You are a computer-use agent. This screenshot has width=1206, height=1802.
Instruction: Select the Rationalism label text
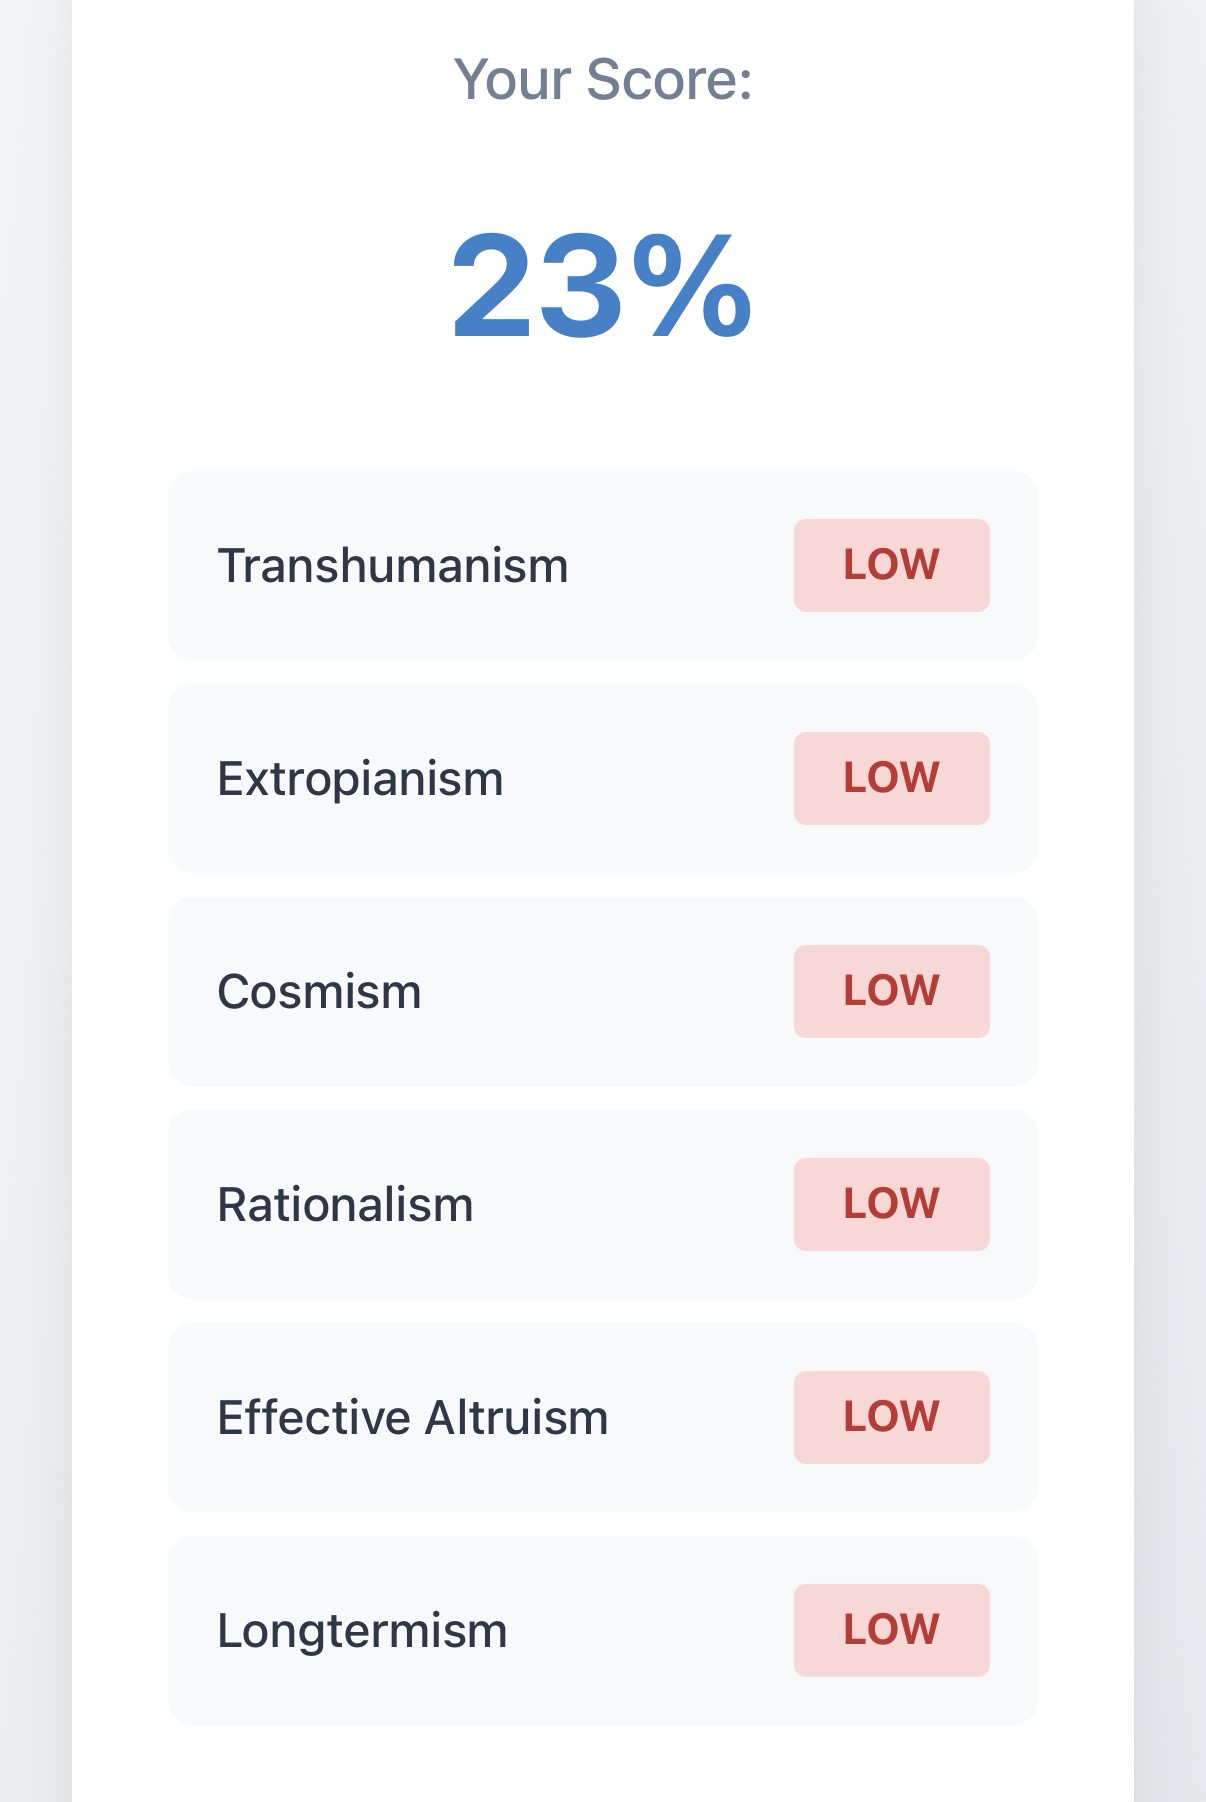pos(345,1205)
